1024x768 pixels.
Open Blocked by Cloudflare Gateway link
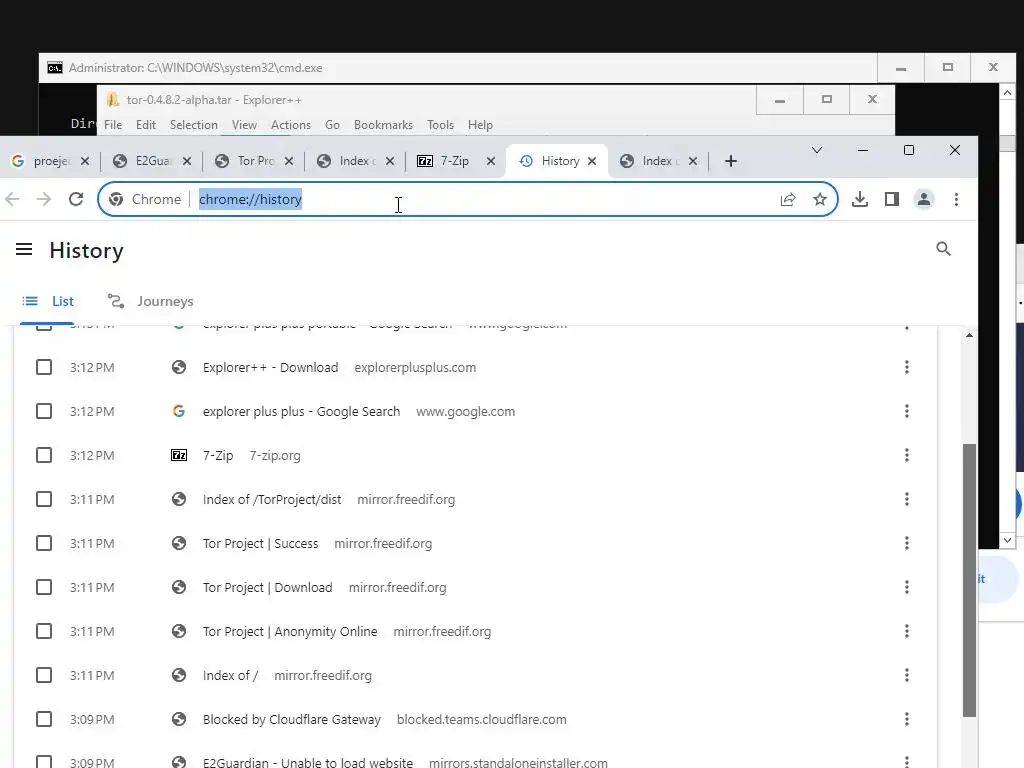[x=291, y=719]
